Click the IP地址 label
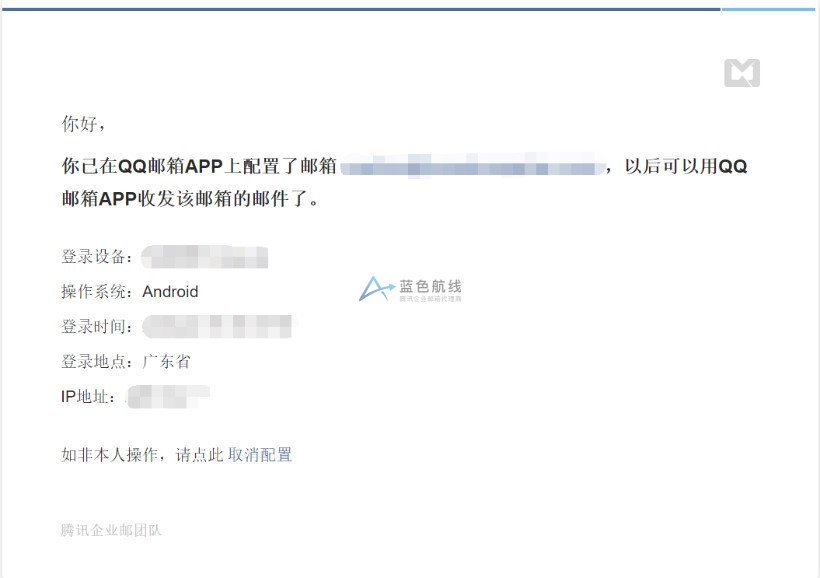 88,396
